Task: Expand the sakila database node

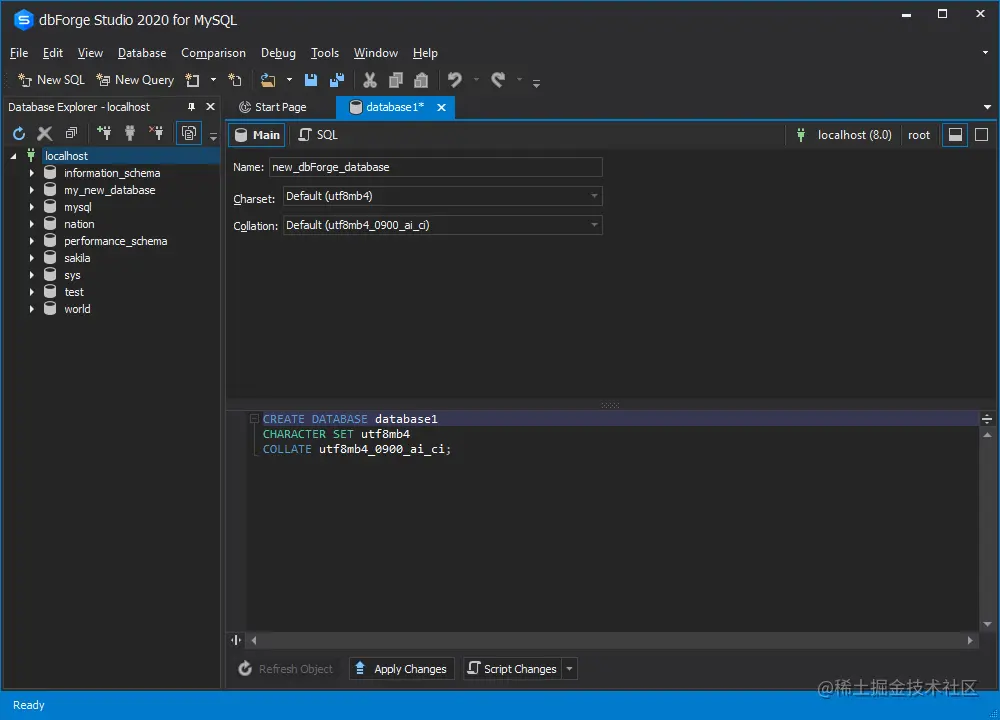Action: pos(31,257)
